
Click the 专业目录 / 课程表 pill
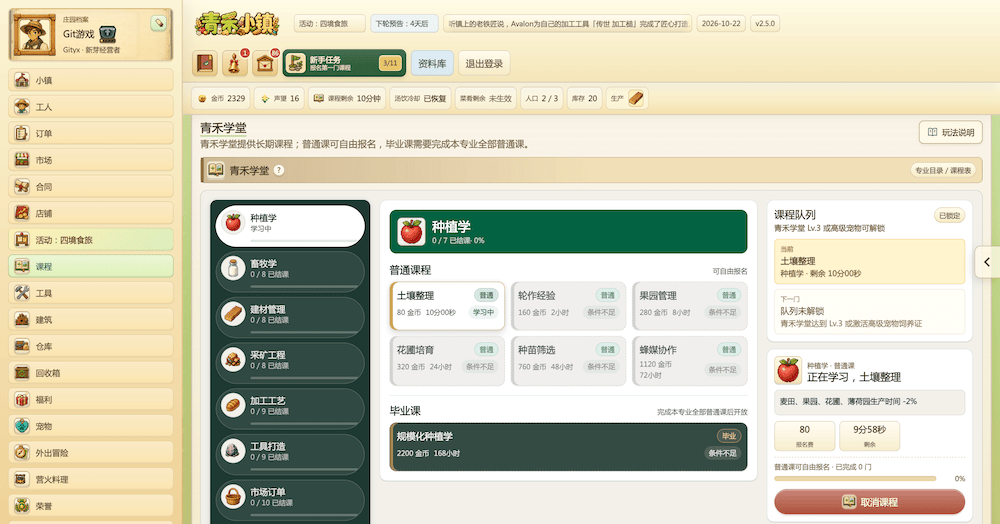pyautogui.click(x=943, y=170)
